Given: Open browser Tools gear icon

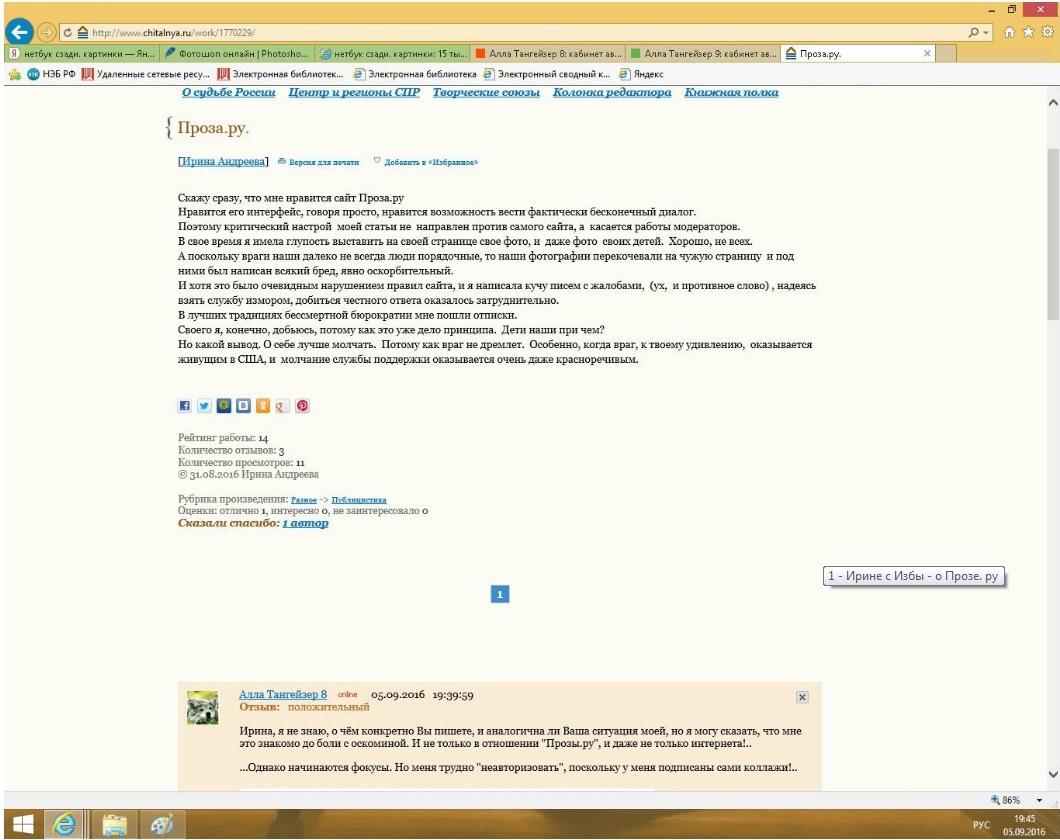Looking at the screenshot, I should (1047, 32).
